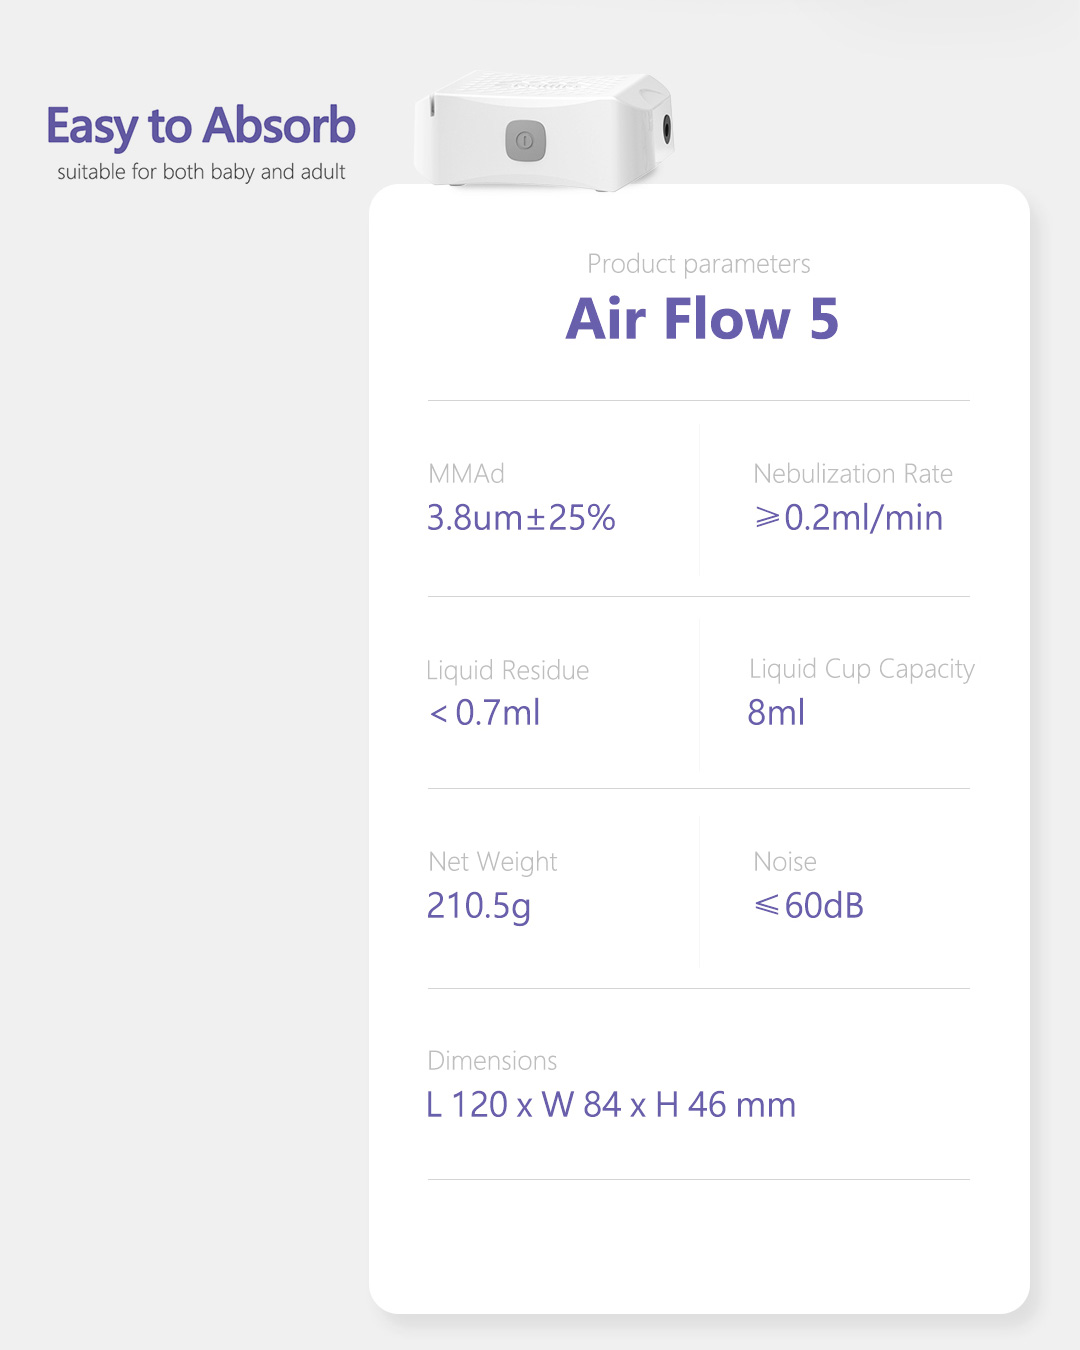The image size is (1080, 1350).
Task: Click the air outlet port on the device
Action: (x=667, y=128)
